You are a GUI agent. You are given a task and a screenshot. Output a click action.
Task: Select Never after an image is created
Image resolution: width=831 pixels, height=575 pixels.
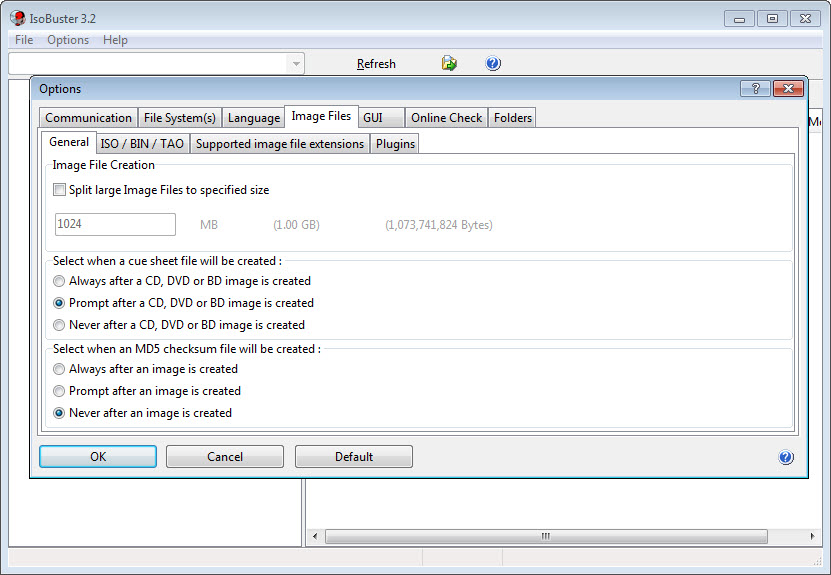[x=59, y=413]
